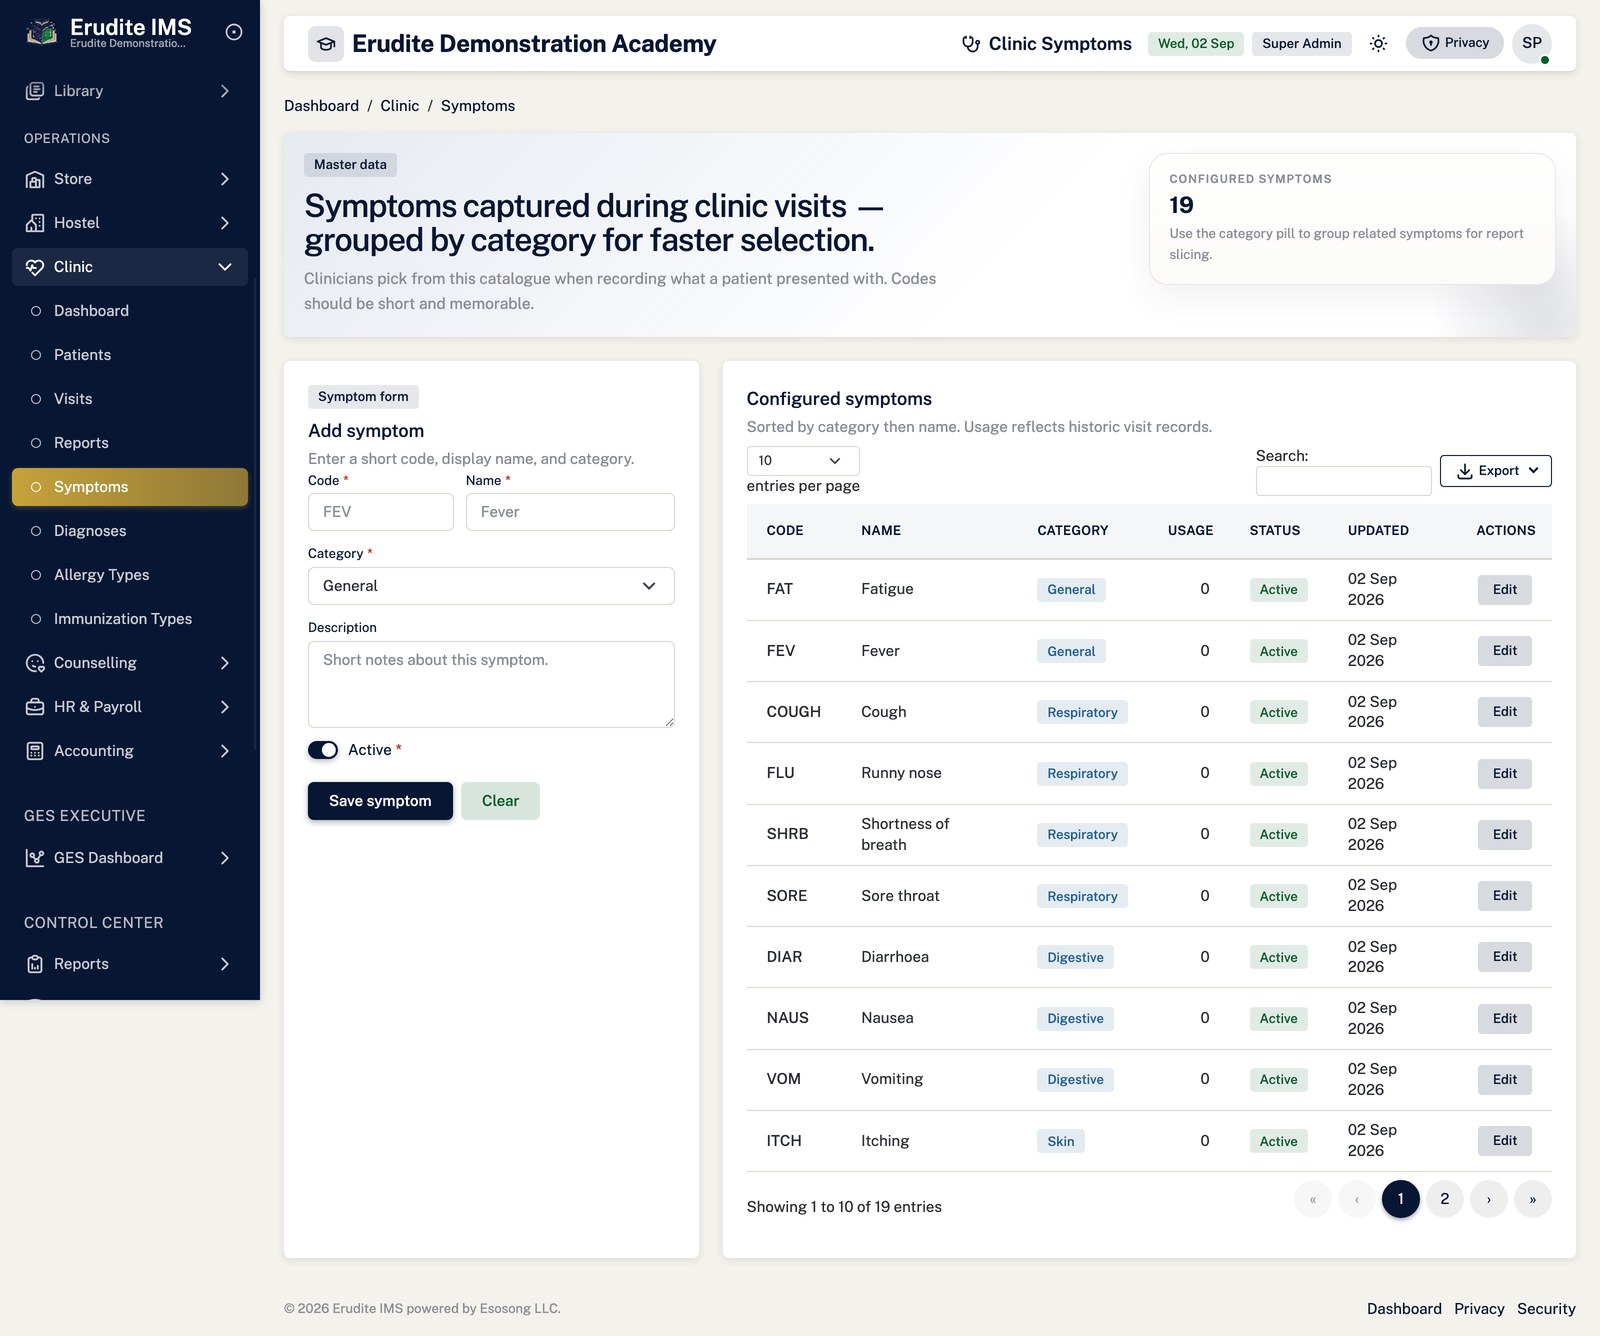Open the entries per page selector
The height and width of the screenshot is (1336, 1600).
click(803, 460)
